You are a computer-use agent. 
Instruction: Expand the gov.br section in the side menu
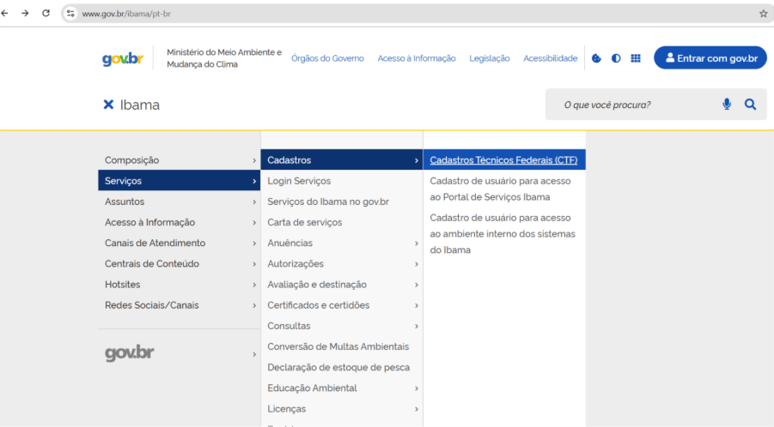pyautogui.click(x=179, y=354)
